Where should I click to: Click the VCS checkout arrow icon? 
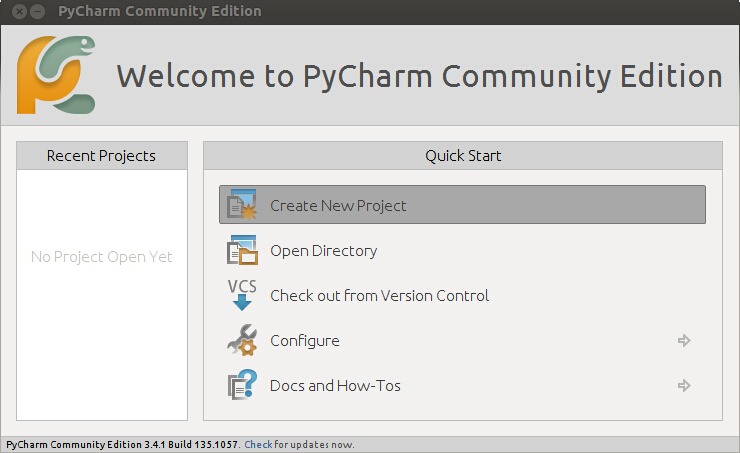click(242, 295)
